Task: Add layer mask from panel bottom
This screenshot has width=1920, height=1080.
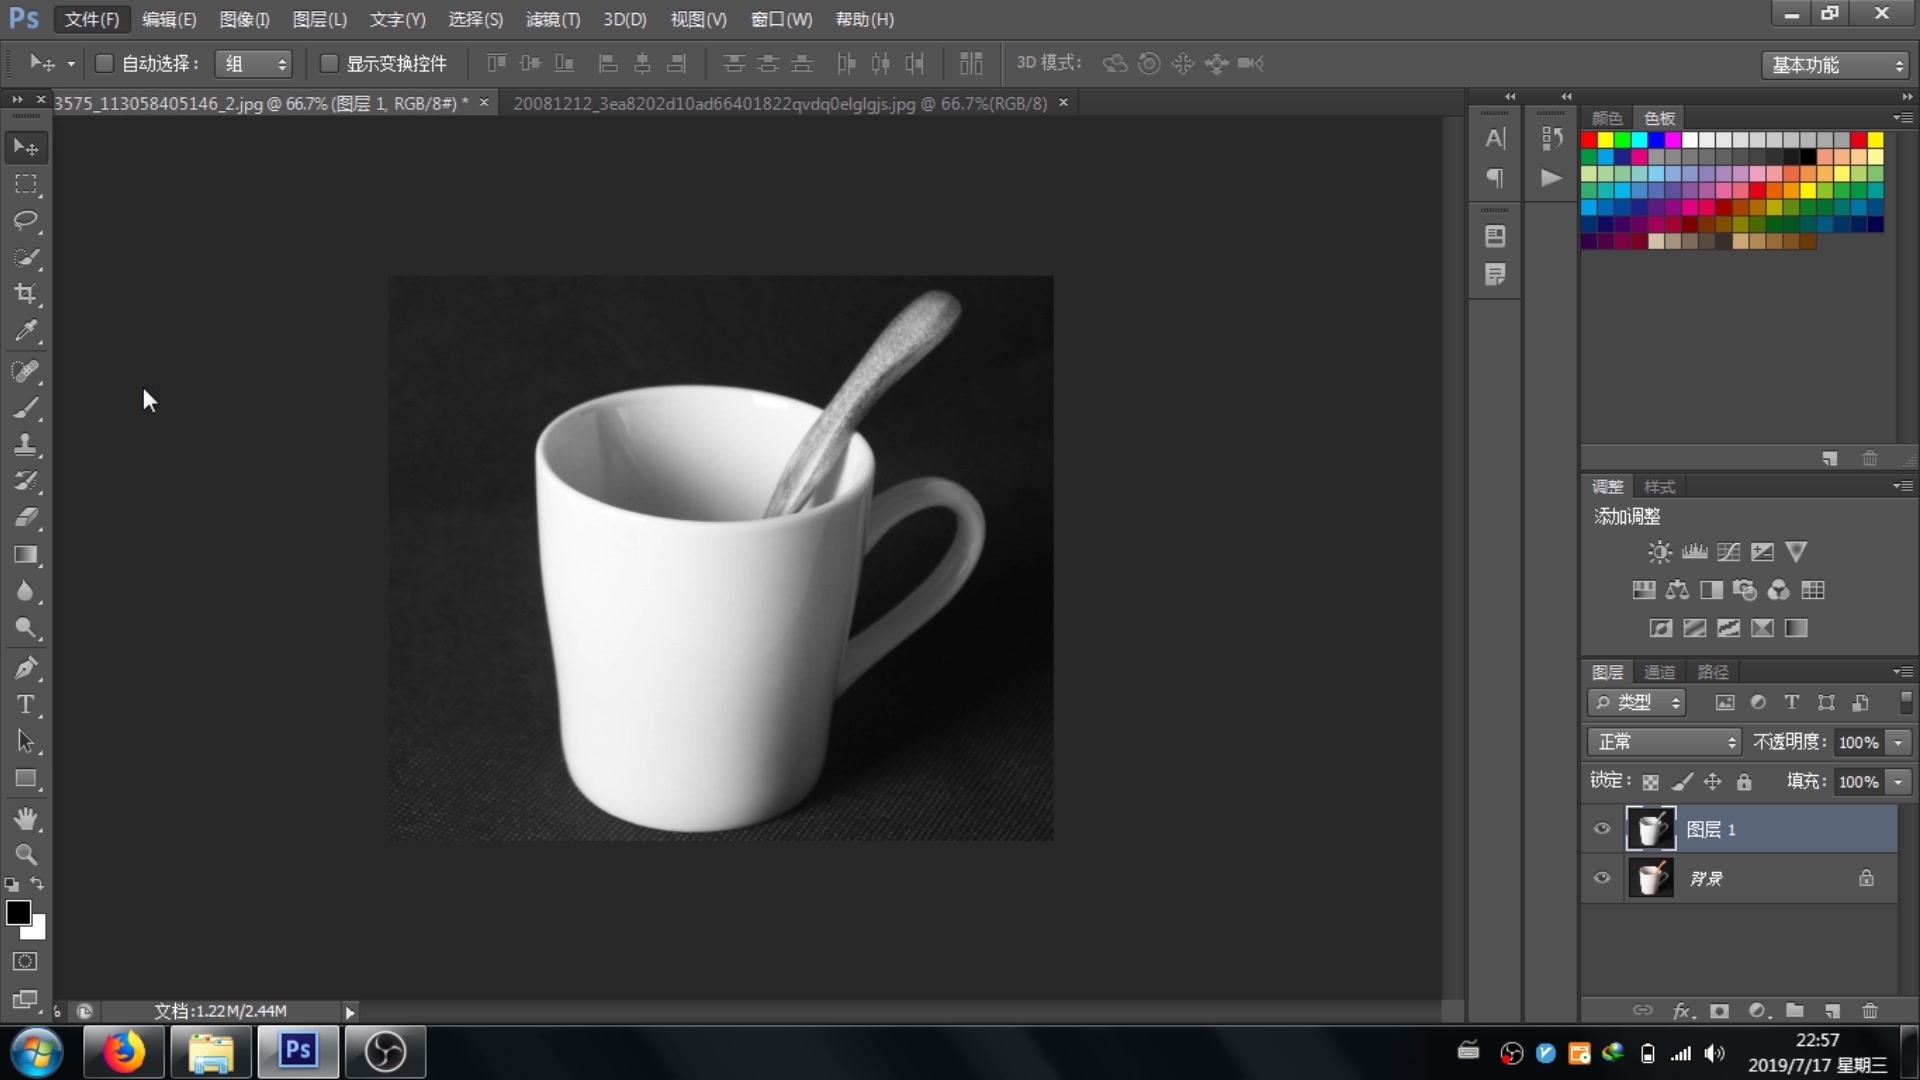Action: 1719,1011
